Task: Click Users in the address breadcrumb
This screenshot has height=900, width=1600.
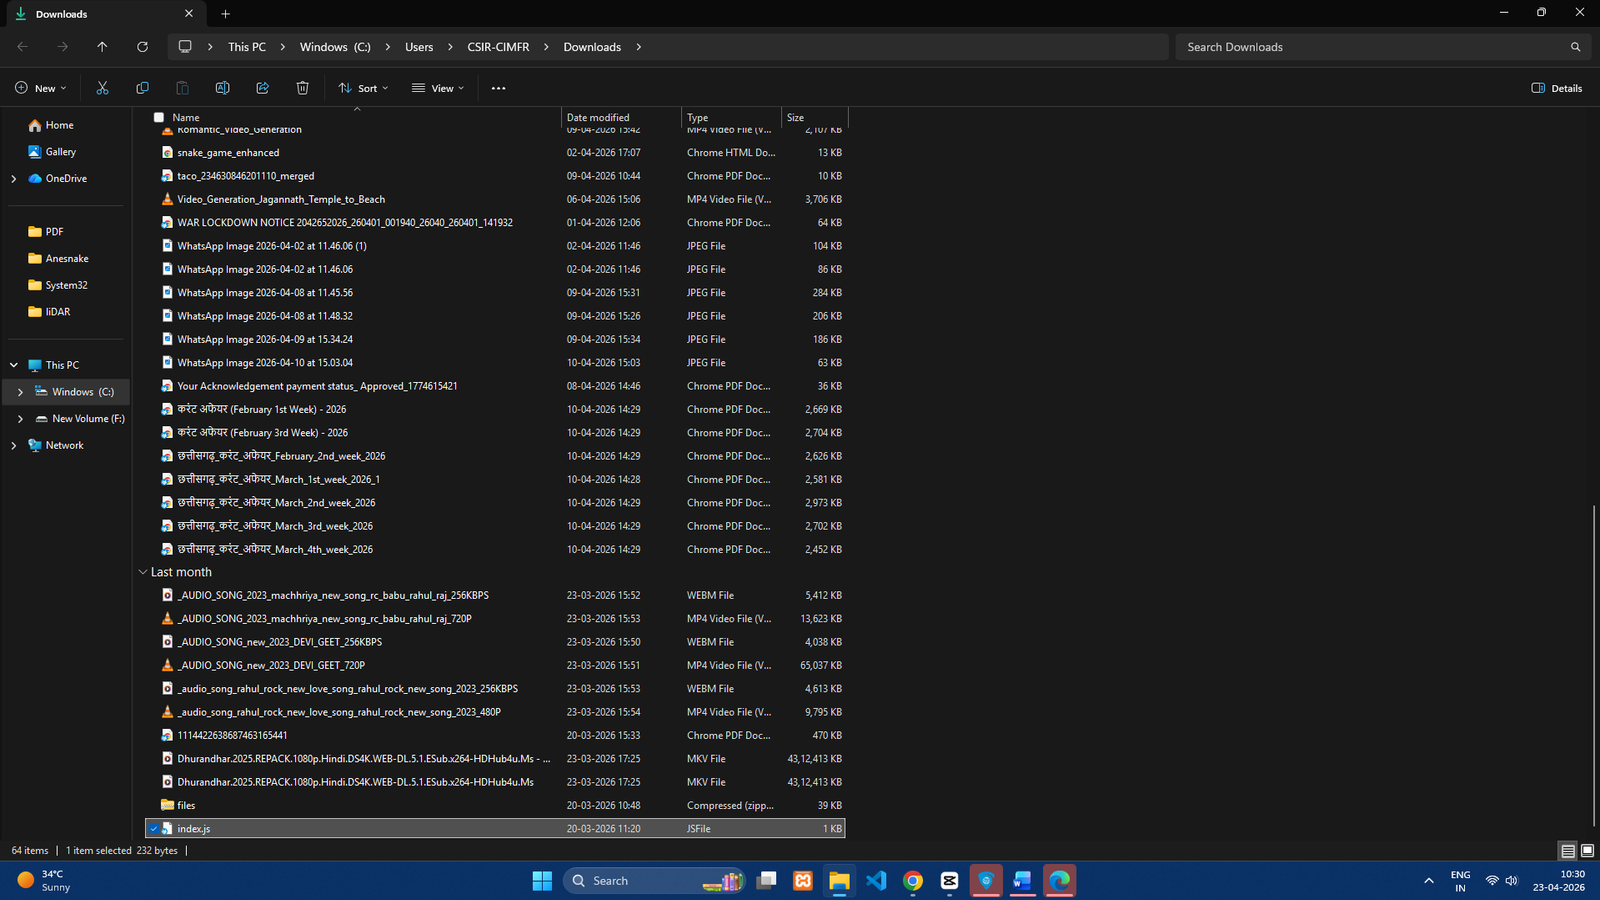Action: (x=419, y=47)
